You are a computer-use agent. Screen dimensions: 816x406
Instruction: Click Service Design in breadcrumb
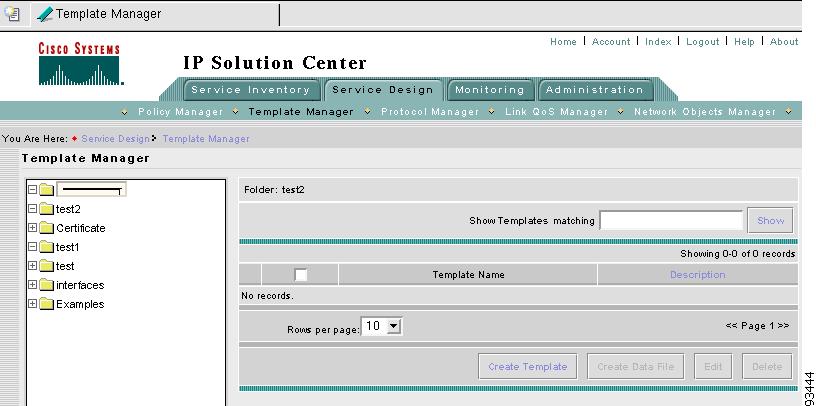116,139
